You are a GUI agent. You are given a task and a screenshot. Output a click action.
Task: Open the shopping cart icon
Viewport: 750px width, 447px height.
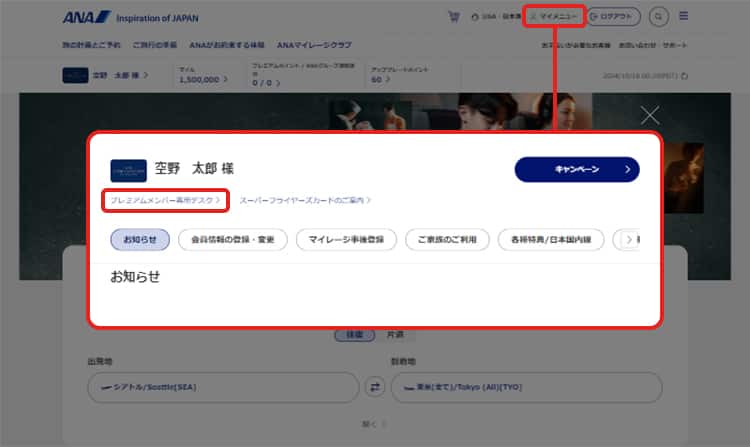coord(454,17)
